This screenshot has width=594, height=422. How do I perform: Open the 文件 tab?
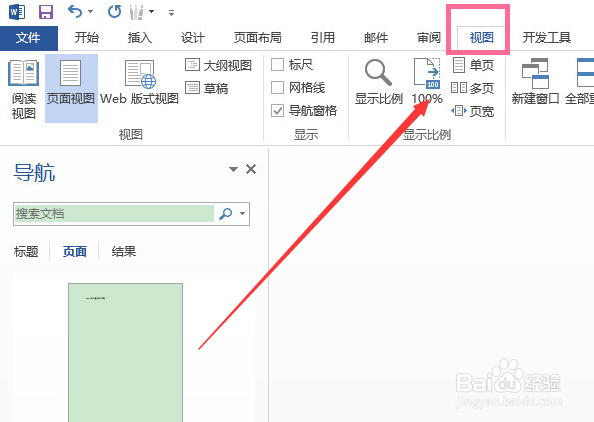(x=29, y=38)
